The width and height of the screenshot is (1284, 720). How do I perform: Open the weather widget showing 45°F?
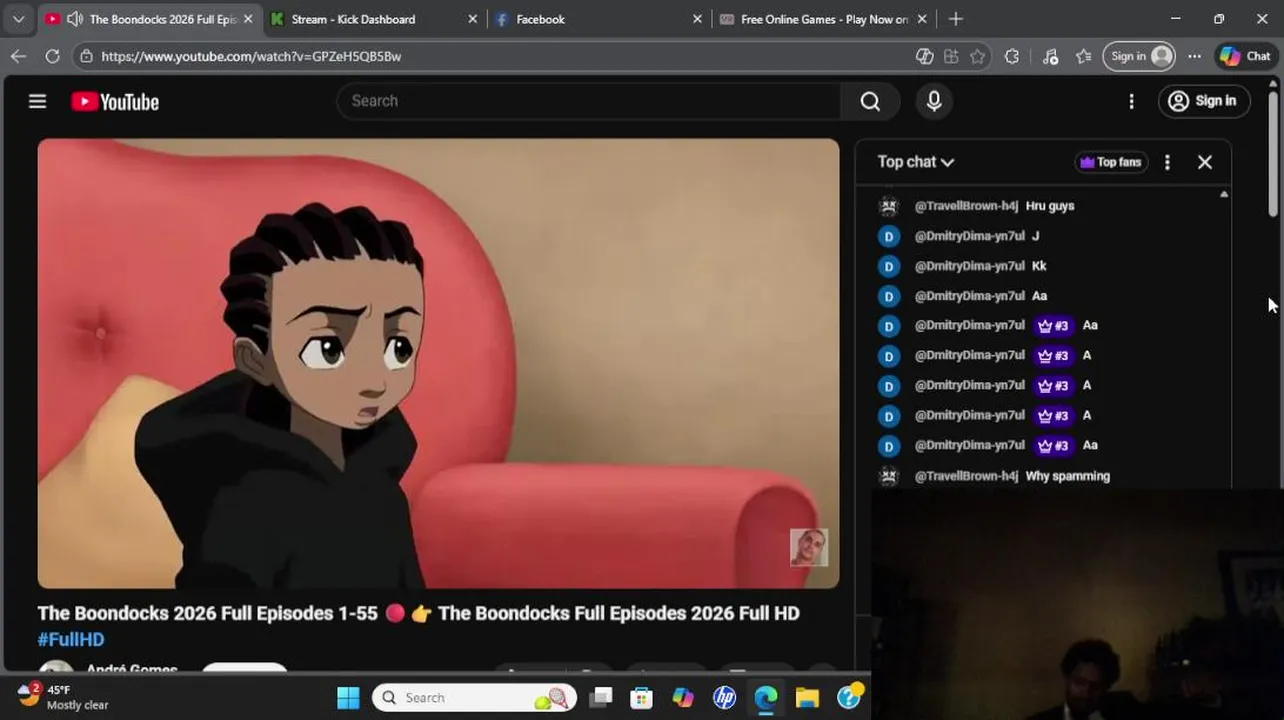pyautogui.click(x=63, y=697)
